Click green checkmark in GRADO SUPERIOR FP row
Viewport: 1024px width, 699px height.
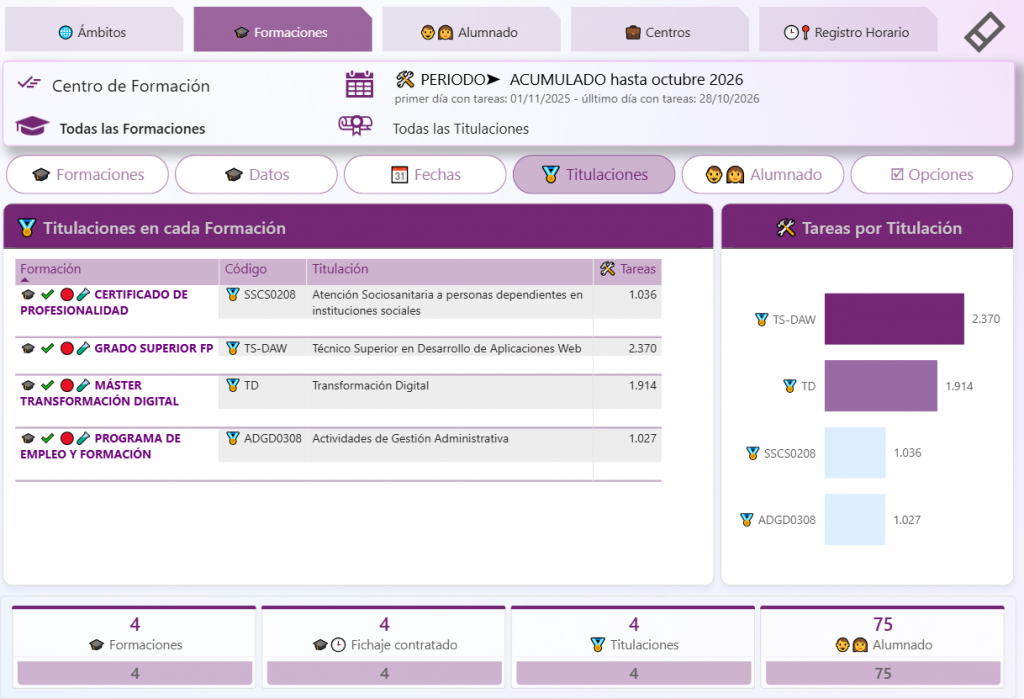47,348
